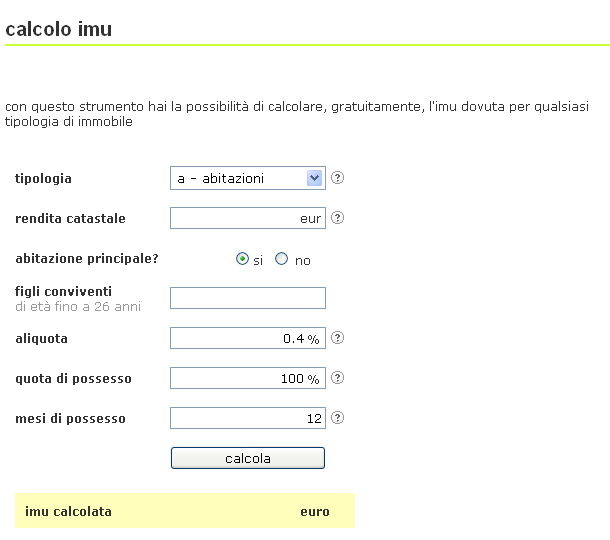
Task: Open the help icon beside rendita catastale
Action: (338, 218)
